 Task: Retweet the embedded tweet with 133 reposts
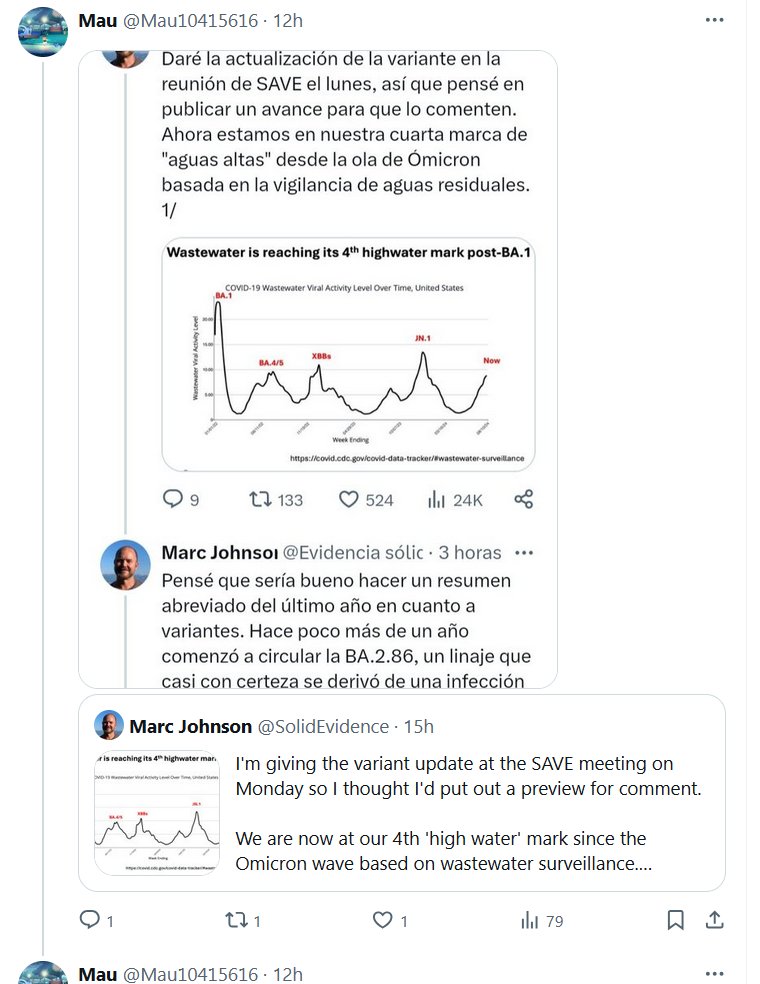tap(261, 499)
